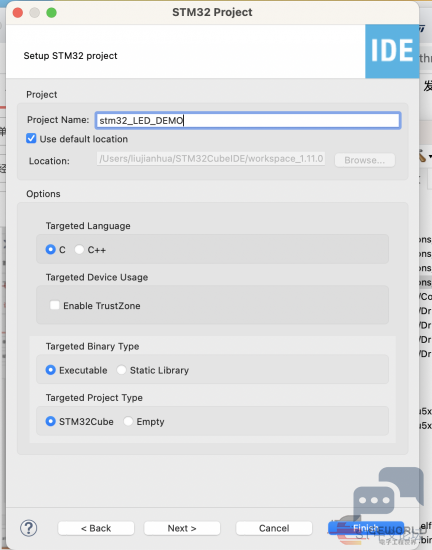
Task: Click the Browse... button
Action: [365, 160]
